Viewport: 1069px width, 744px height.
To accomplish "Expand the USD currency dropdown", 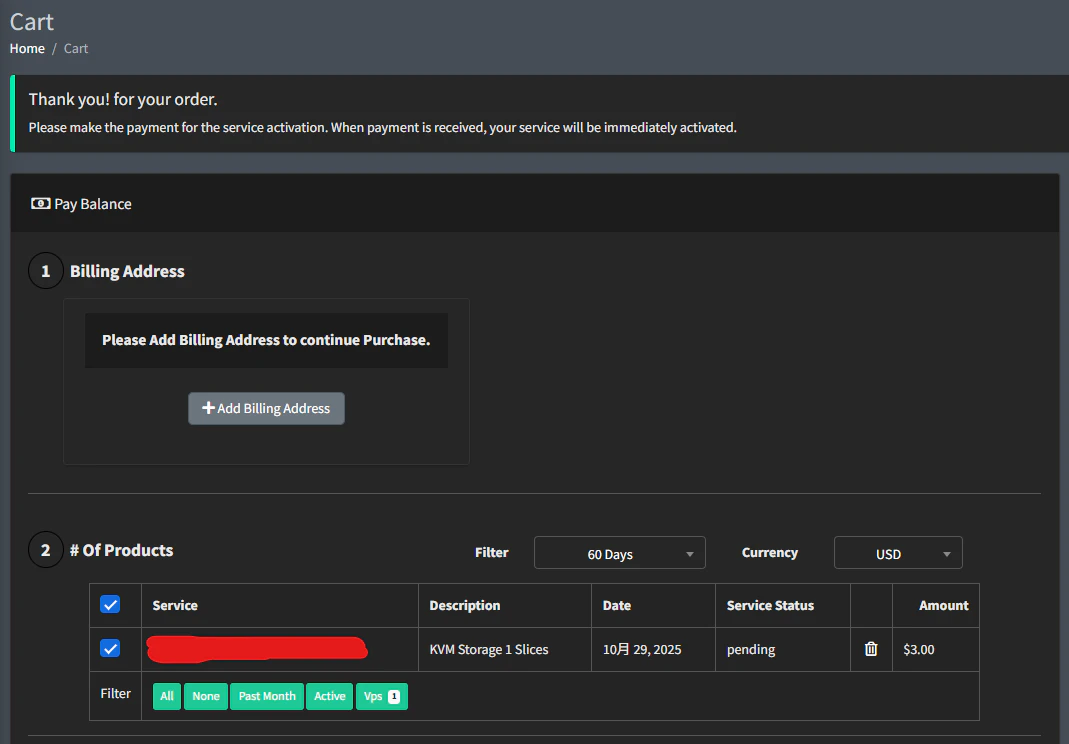I will (x=897, y=554).
